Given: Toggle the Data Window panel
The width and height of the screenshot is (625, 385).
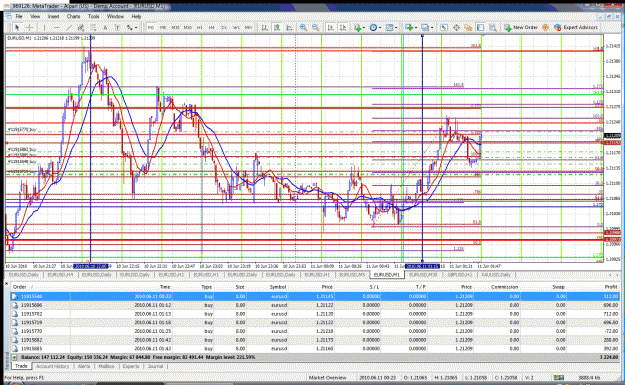Looking at the screenshot, I should (456, 28).
